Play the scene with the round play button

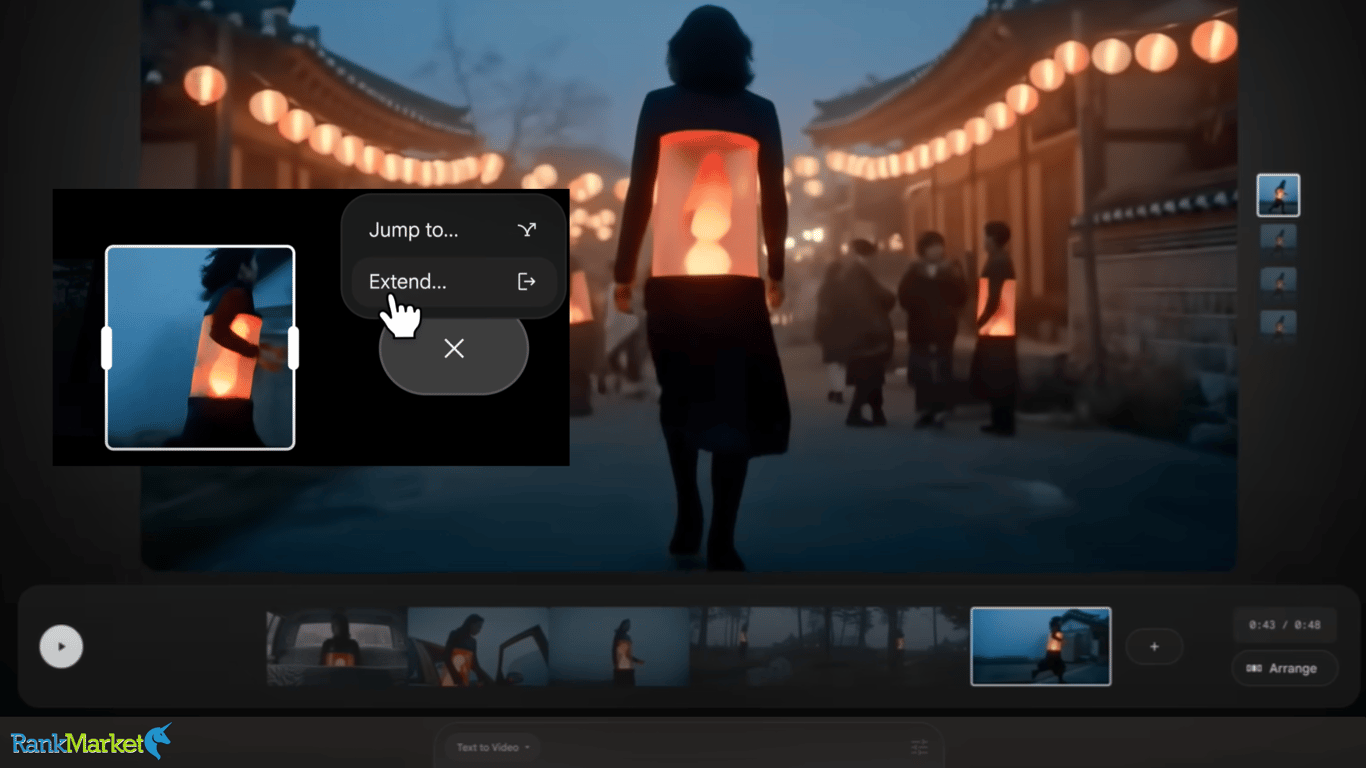[61, 647]
